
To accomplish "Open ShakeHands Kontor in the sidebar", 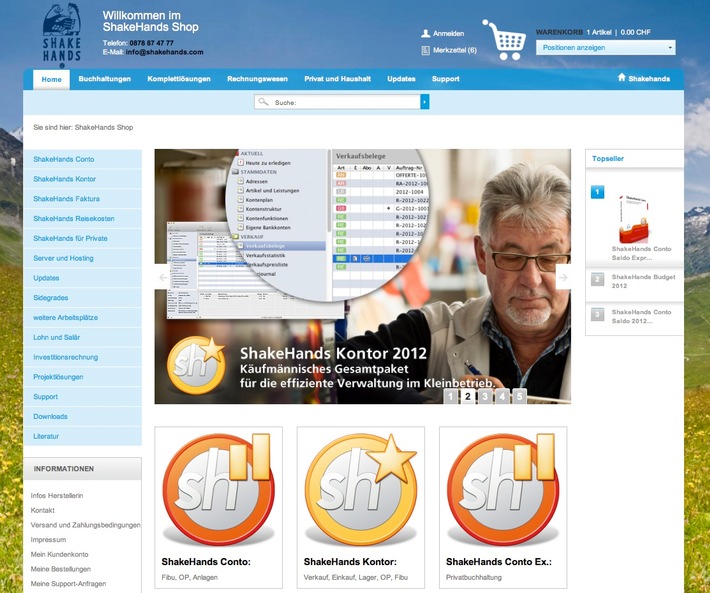I will coord(82,179).
